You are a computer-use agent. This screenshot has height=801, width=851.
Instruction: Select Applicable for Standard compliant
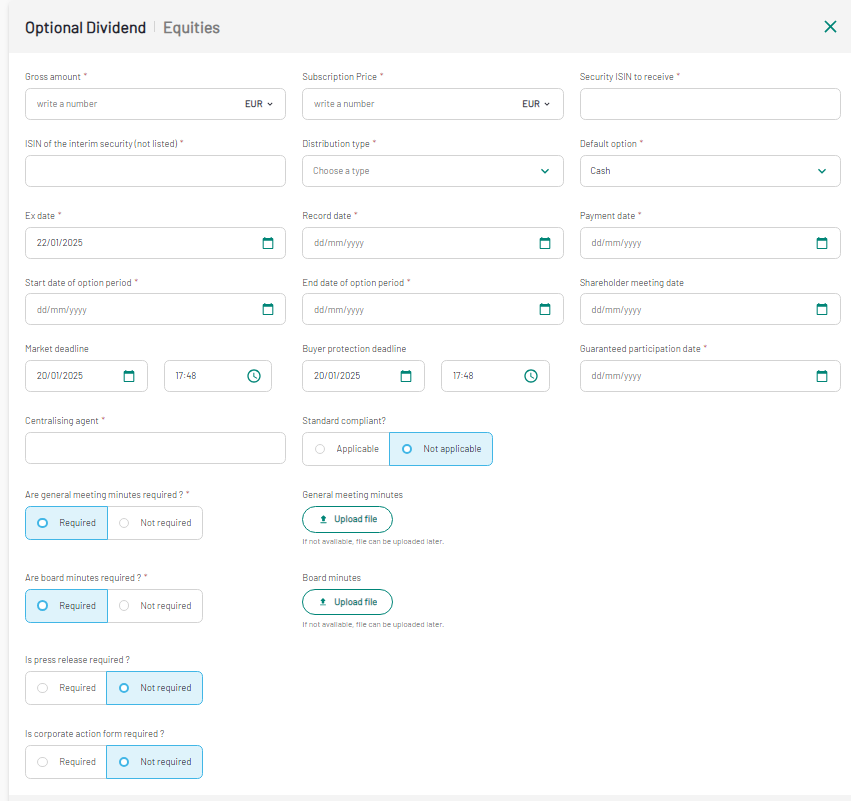pos(346,449)
